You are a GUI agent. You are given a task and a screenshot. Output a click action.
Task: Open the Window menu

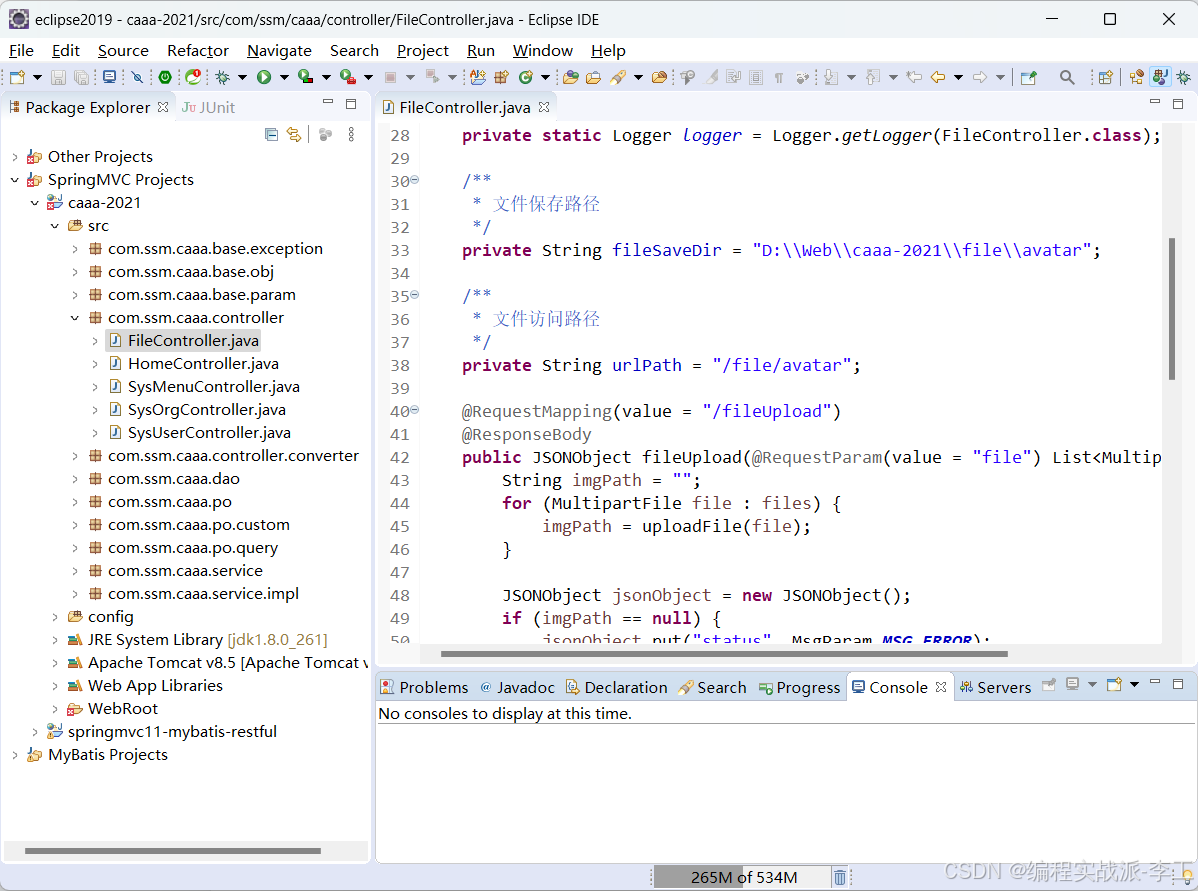[x=542, y=50]
